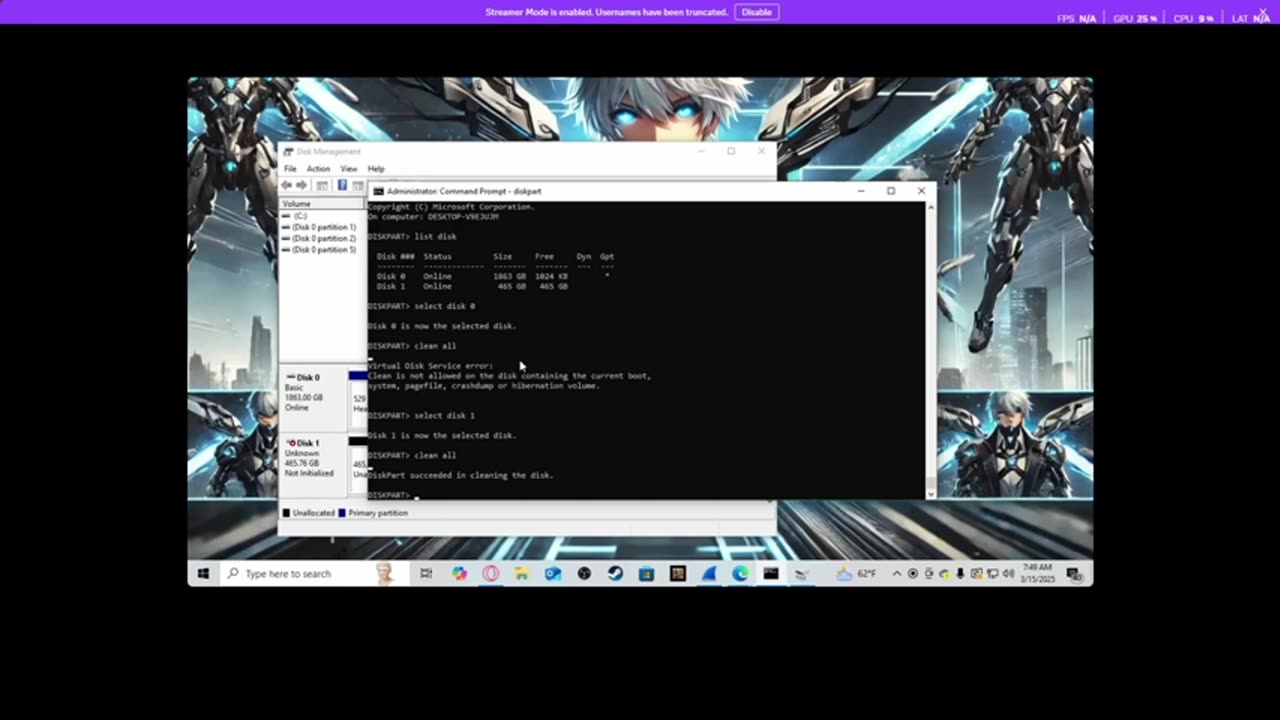Click the console tree icon in Disk Management toolbar
The image size is (1280, 720).
[x=322, y=185]
